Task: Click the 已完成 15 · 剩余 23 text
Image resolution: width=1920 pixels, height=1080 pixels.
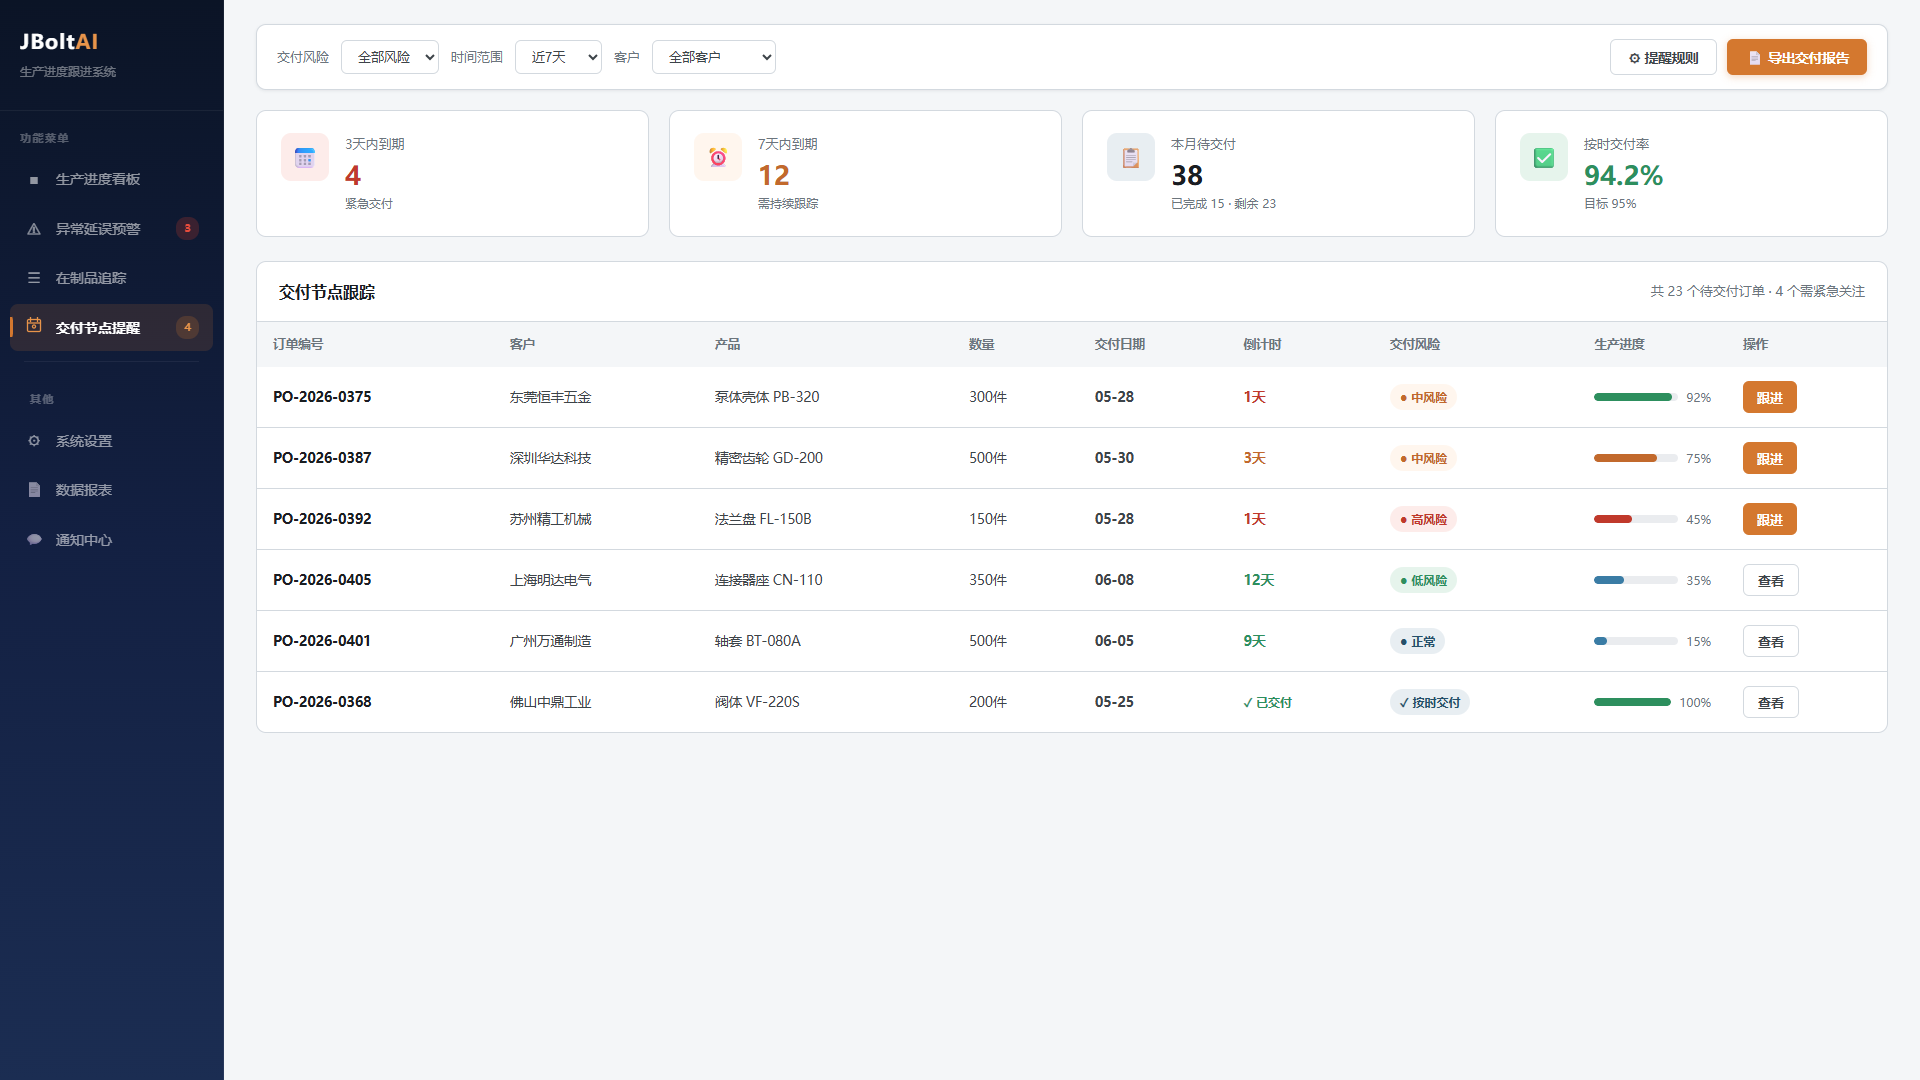Action: point(1223,203)
